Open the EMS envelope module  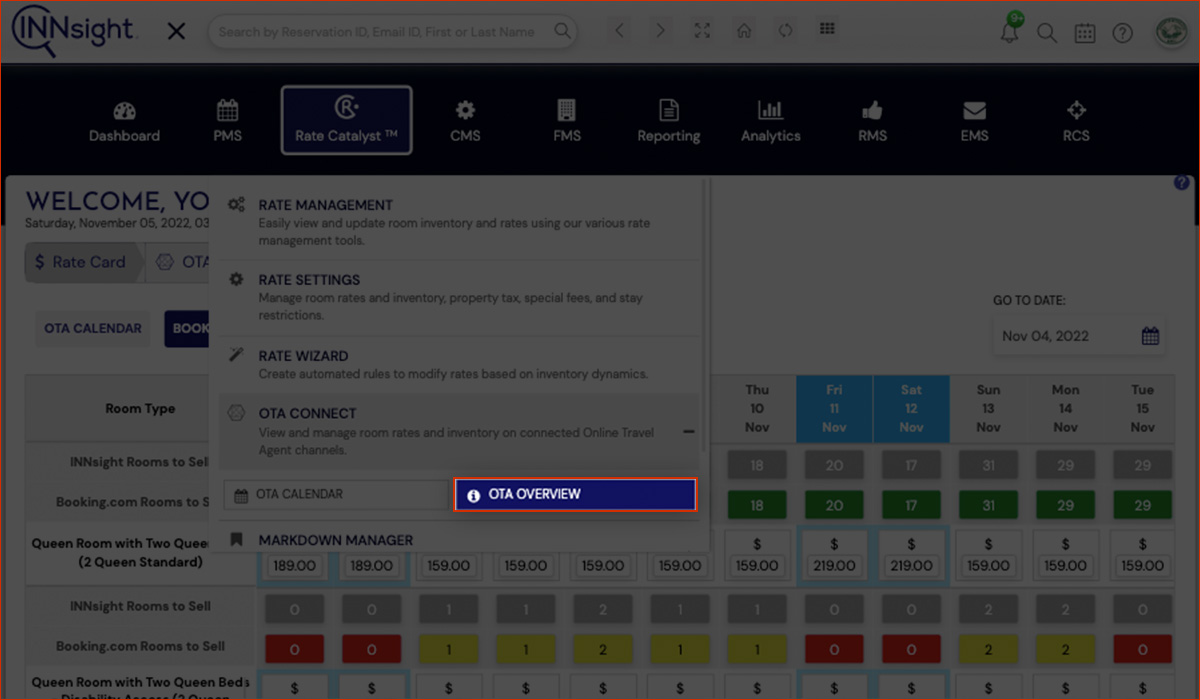[974, 122]
